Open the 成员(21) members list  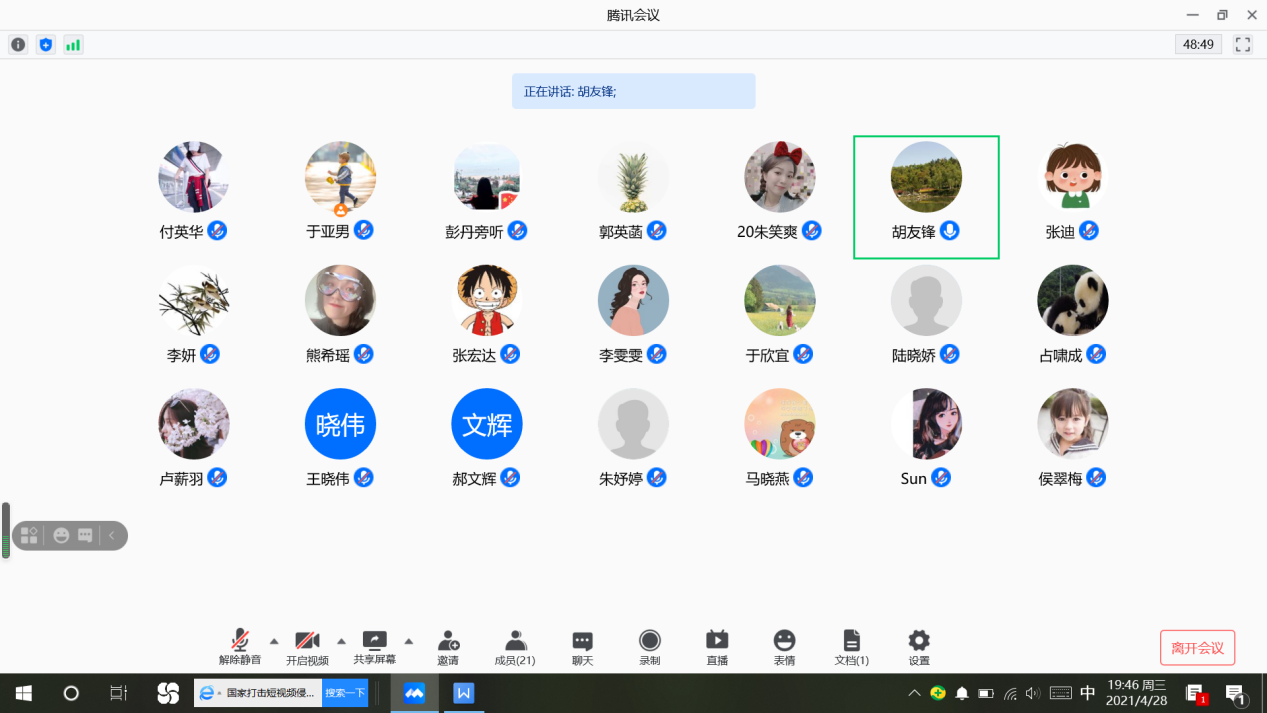[515, 647]
